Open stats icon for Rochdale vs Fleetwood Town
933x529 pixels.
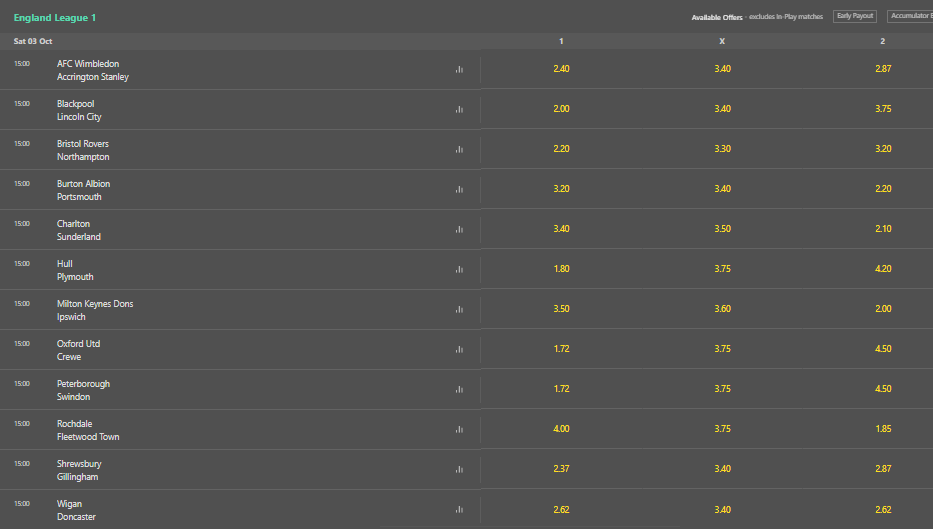(x=459, y=429)
